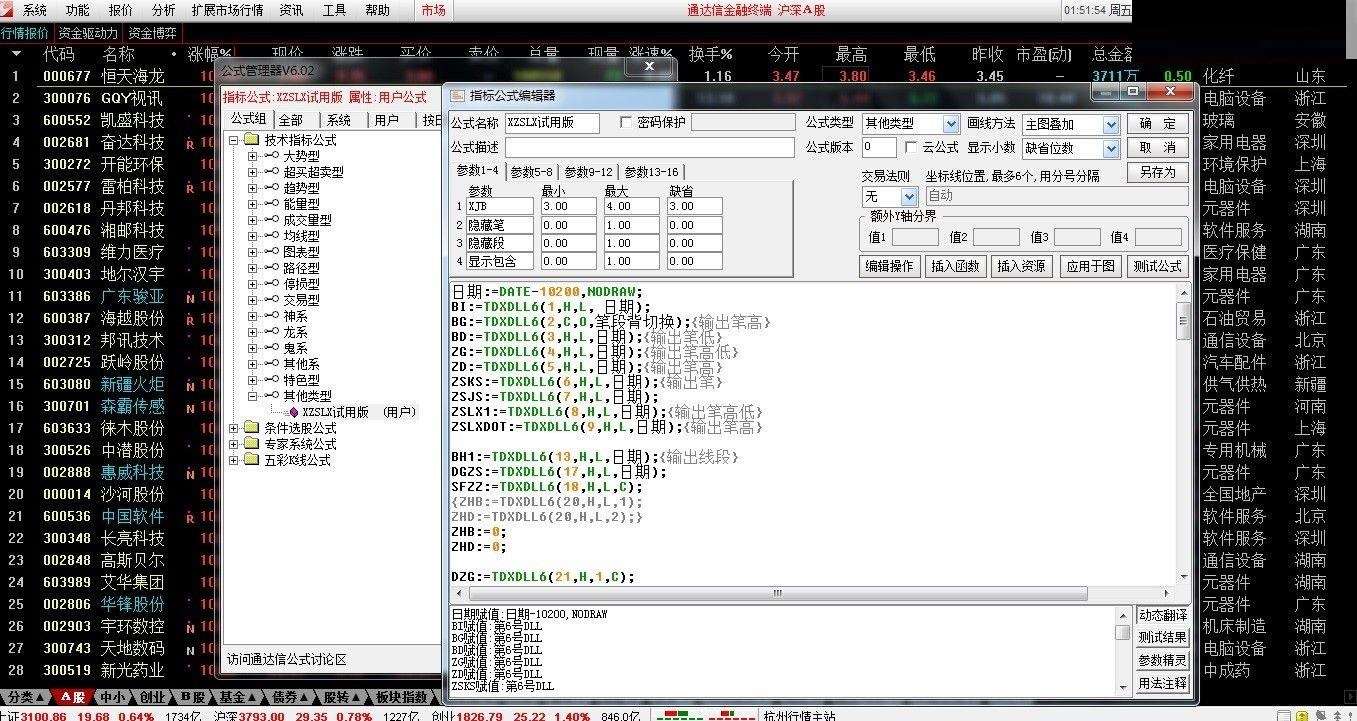Screen dimensions: 1357x721
Task: Click the key icon beside 大势型
Action: 271,156
